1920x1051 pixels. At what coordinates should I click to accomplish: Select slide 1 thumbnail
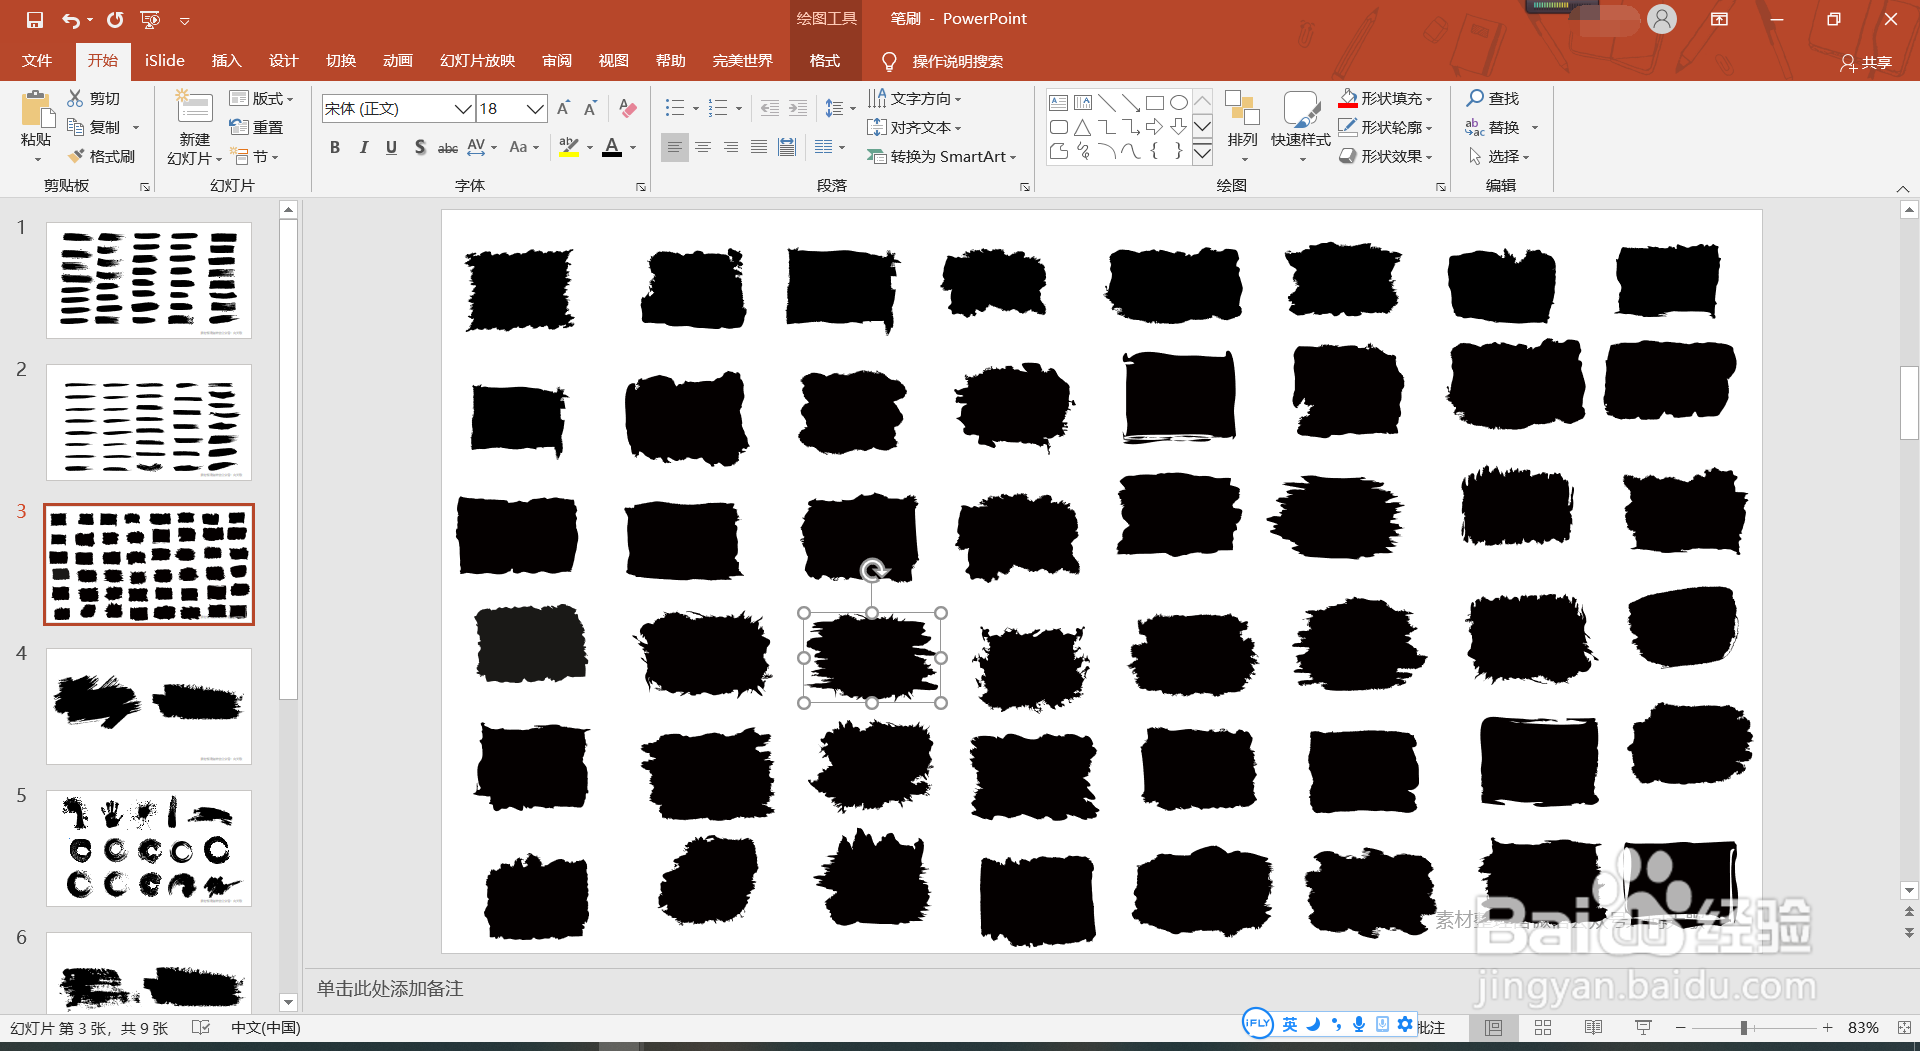(149, 280)
